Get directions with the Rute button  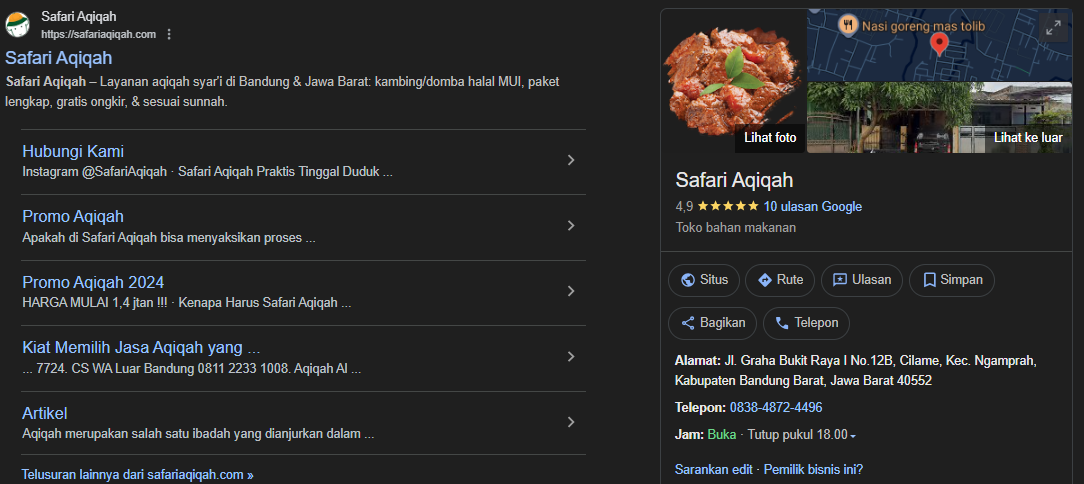[780, 280]
